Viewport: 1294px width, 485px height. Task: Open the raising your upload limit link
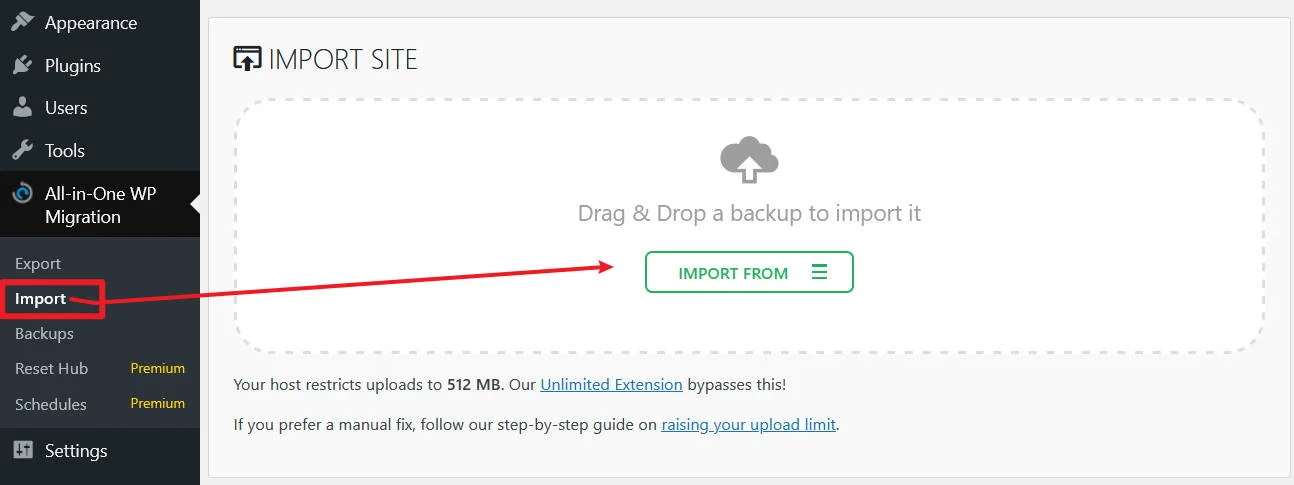coord(748,424)
